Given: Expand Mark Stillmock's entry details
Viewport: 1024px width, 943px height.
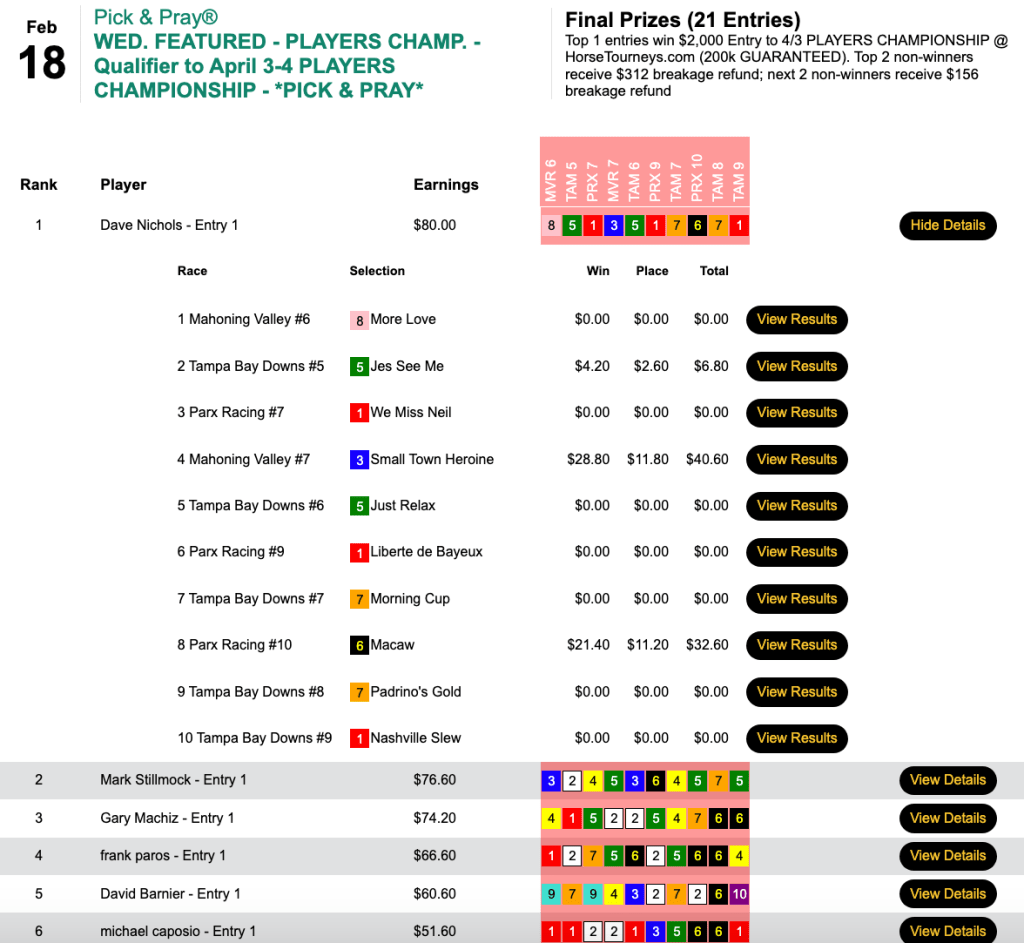Looking at the screenshot, I should coord(947,780).
